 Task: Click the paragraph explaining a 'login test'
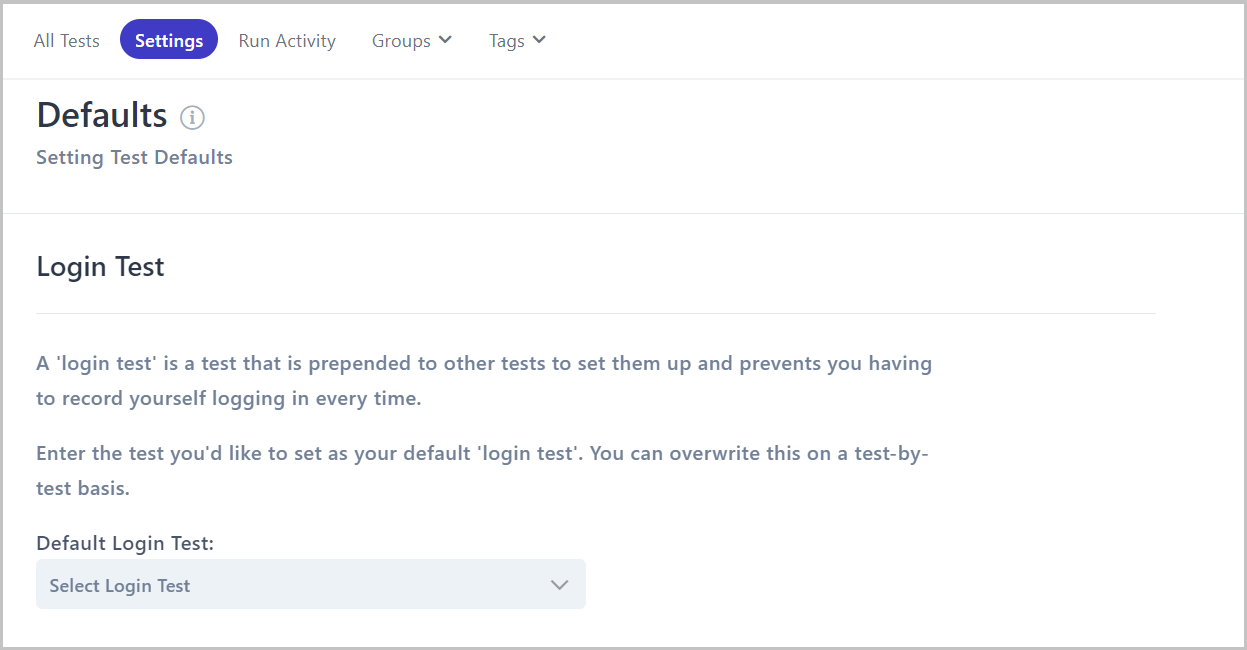pos(484,380)
